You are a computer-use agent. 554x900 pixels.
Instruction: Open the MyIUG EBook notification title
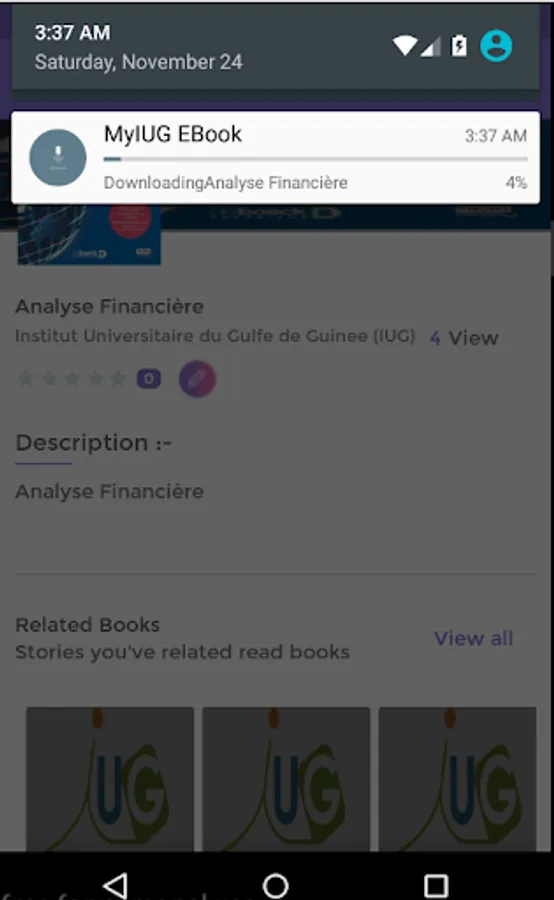tap(172, 134)
